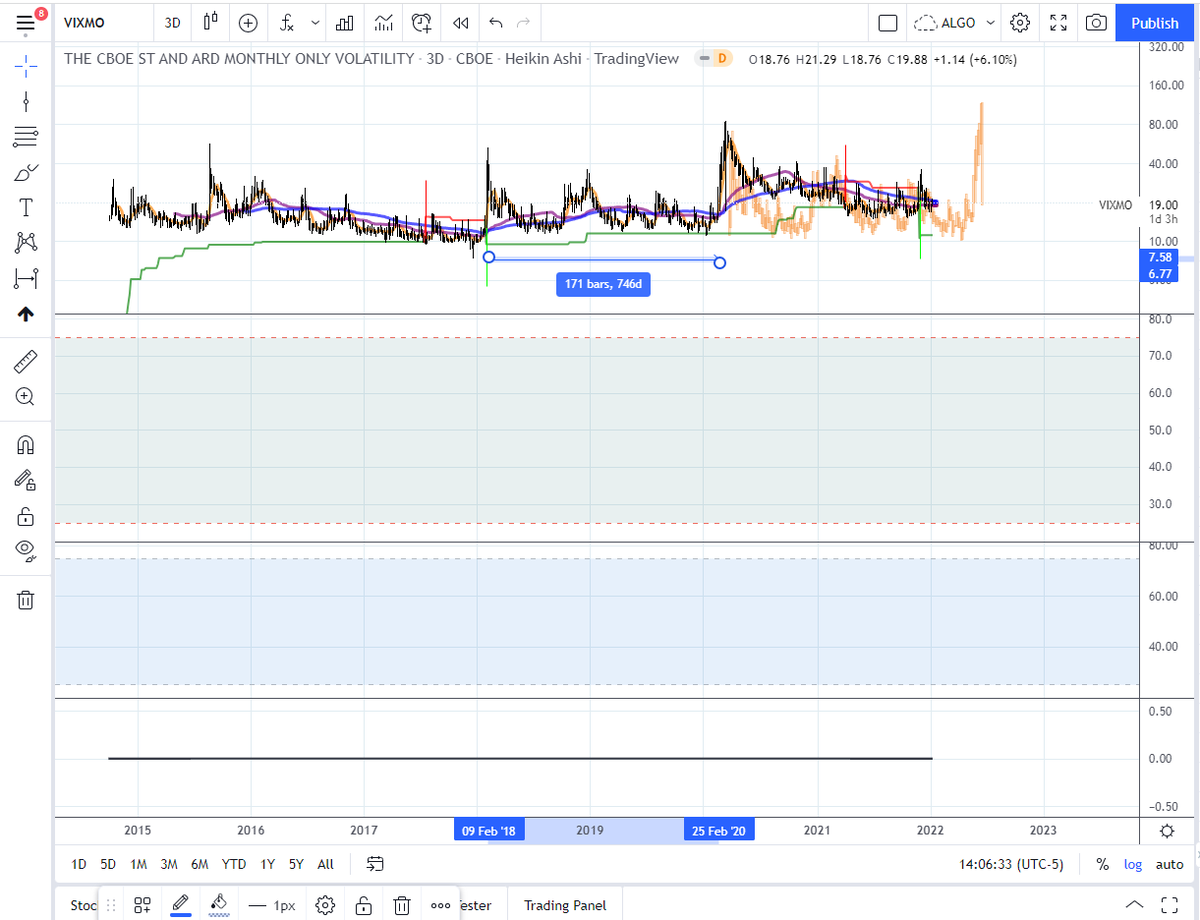This screenshot has width=1200, height=920.
Task: Set range to 3M
Action: pyautogui.click(x=169, y=864)
